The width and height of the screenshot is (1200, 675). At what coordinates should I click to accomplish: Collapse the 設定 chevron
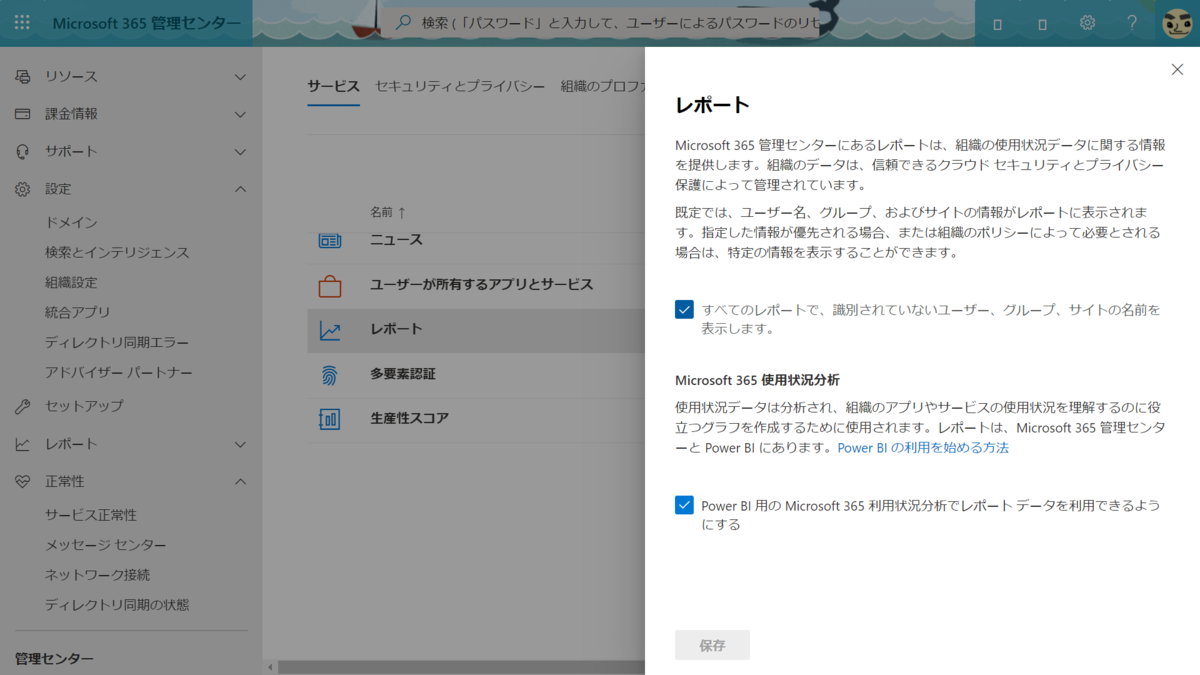click(240, 189)
